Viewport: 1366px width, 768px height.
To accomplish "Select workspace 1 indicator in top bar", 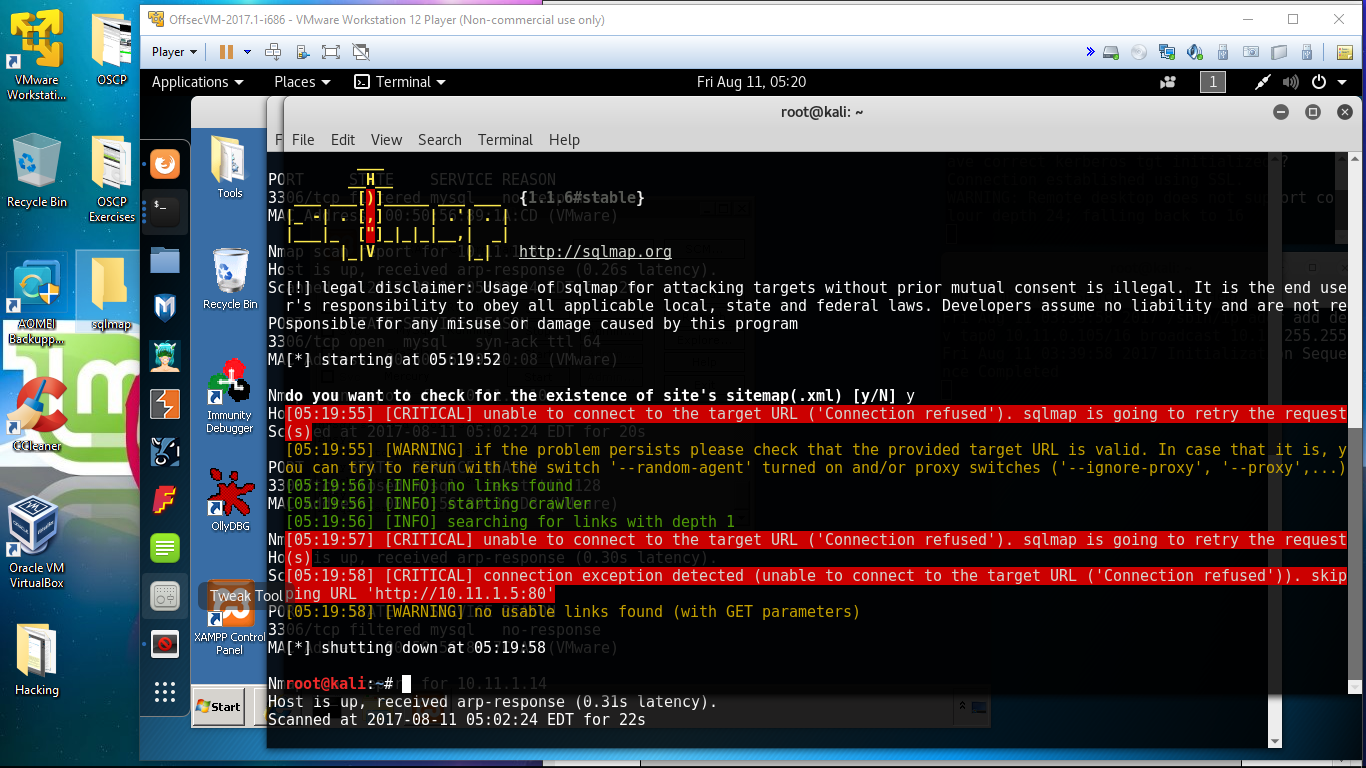I will pyautogui.click(x=1212, y=82).
